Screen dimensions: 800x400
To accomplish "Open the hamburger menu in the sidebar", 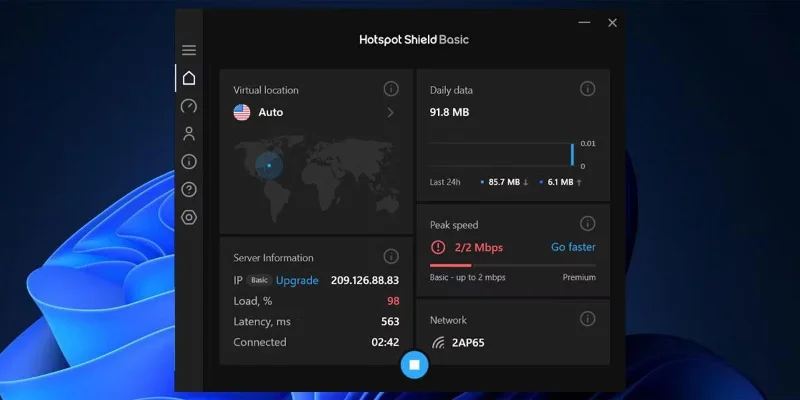I will click(189, 50).
